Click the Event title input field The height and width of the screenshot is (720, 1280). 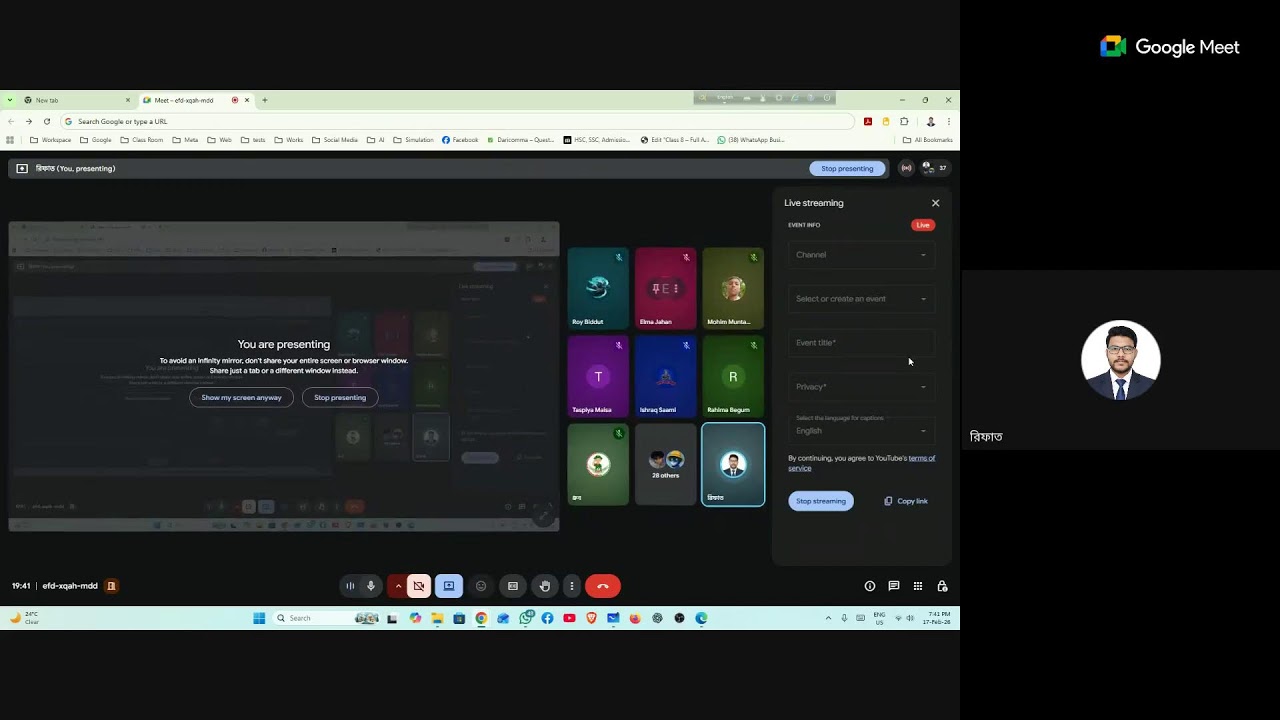[x=861, y=343]
